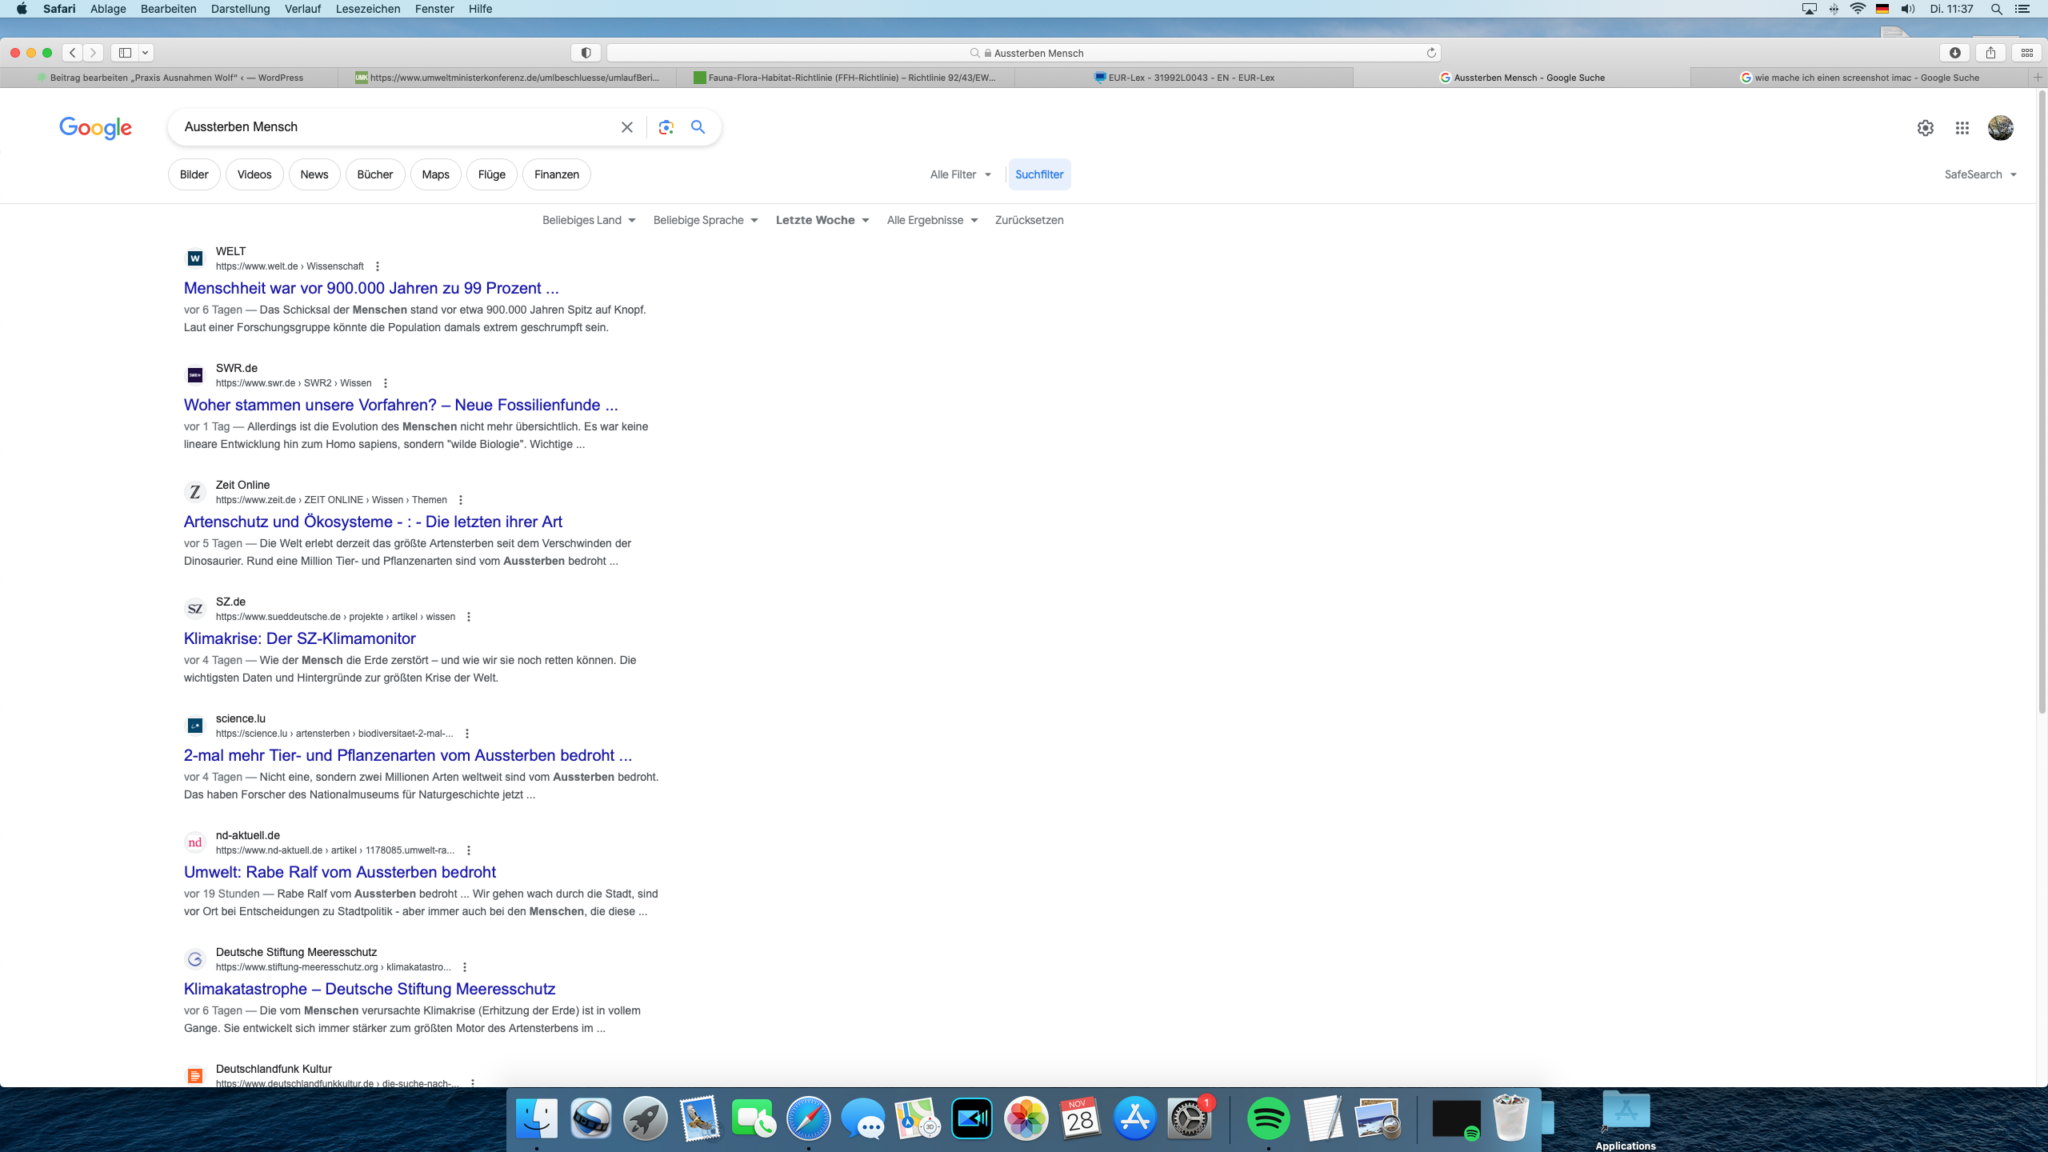Image resolution: width=2048 pixels, height=1152 pixels.
Task: Click Zurücksetzen to reset filters
Action: (x=1029, y=220)
